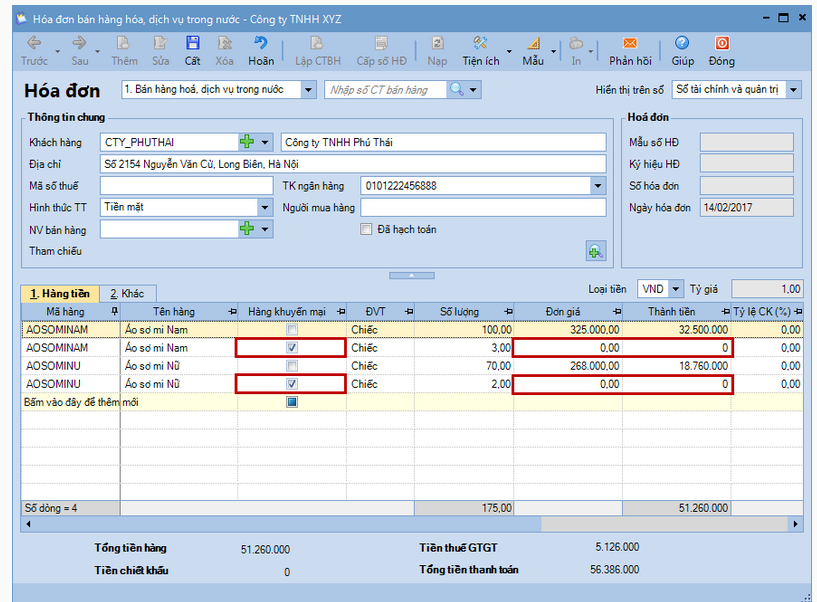Click the Mã số thuế input field
817x602 pixels.
point(187,186)
